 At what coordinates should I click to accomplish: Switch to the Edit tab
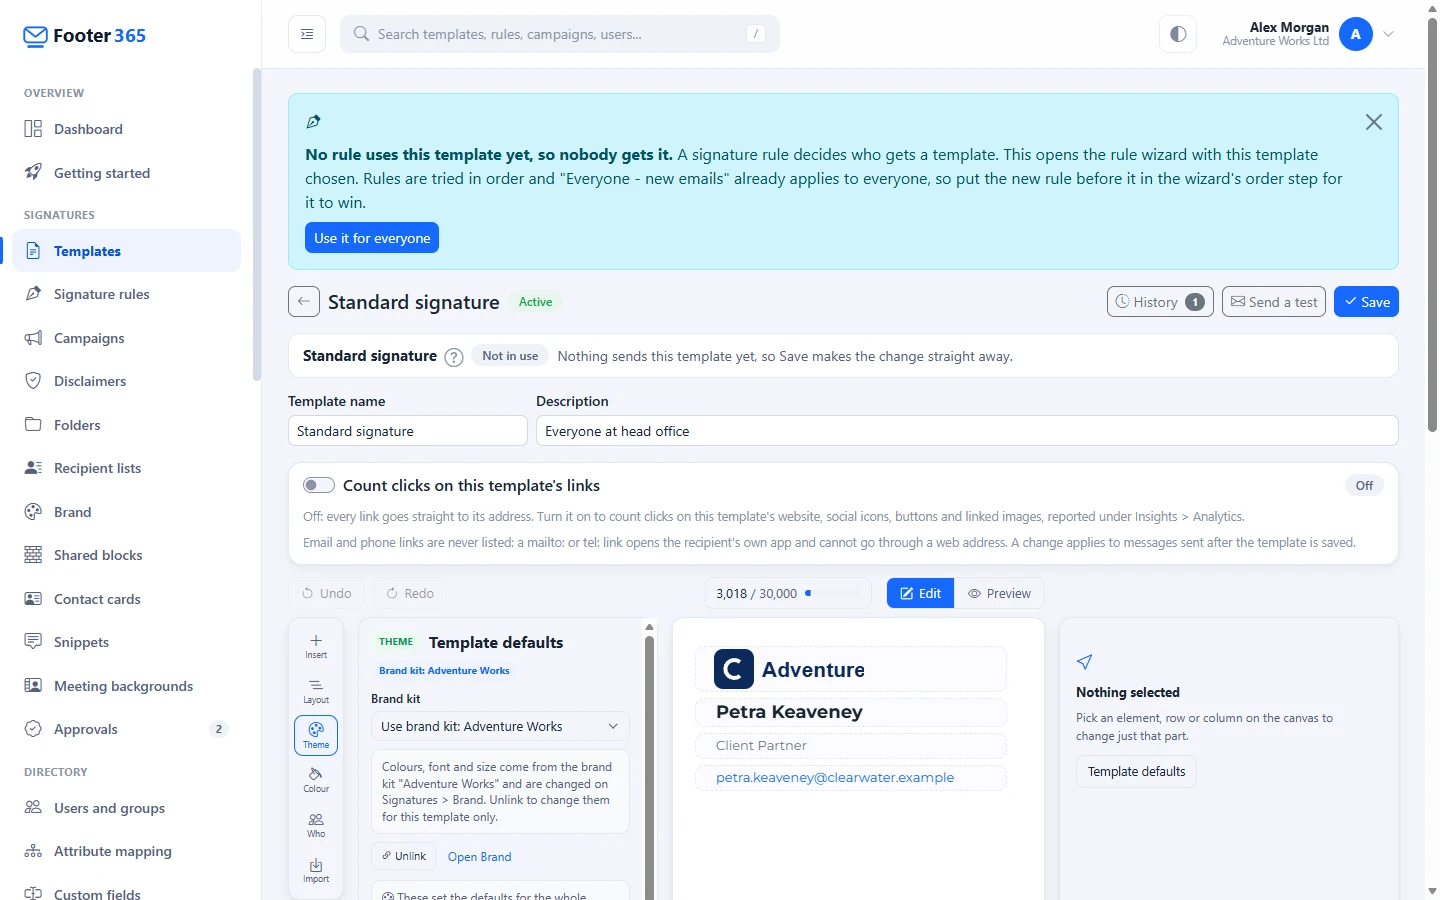[x=920, y=593]
